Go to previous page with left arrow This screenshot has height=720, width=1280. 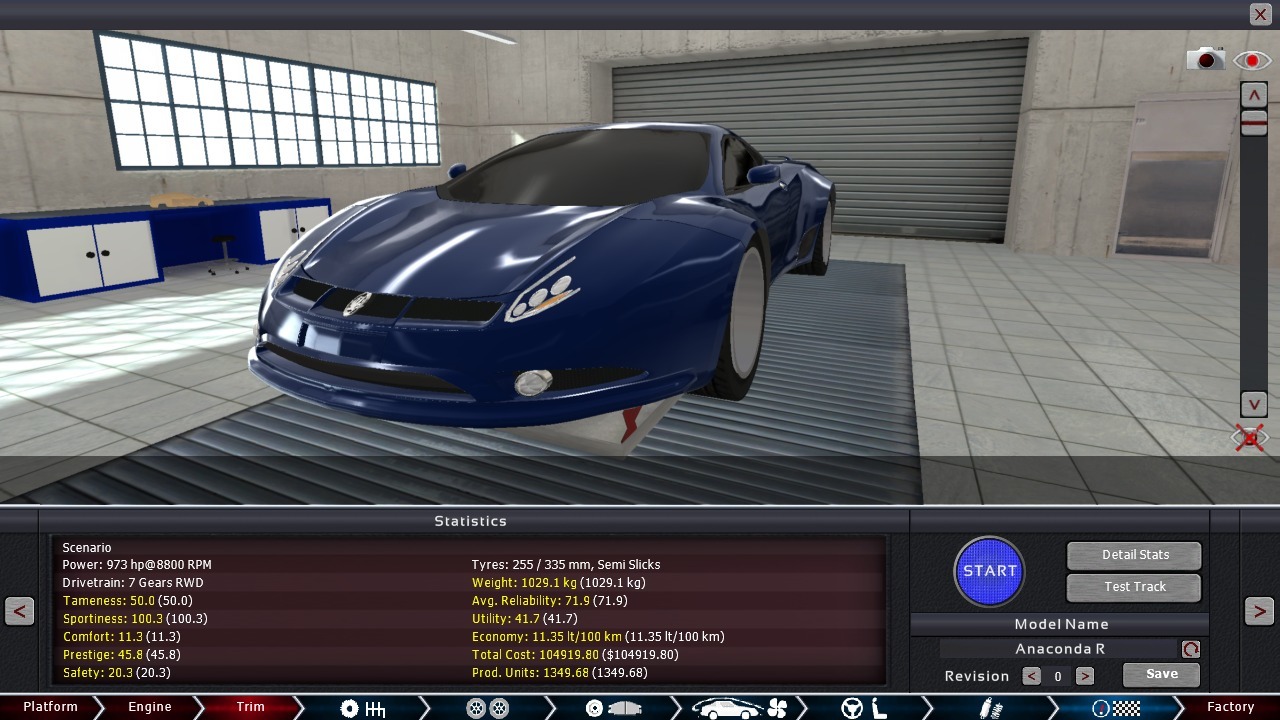[19, 611]
